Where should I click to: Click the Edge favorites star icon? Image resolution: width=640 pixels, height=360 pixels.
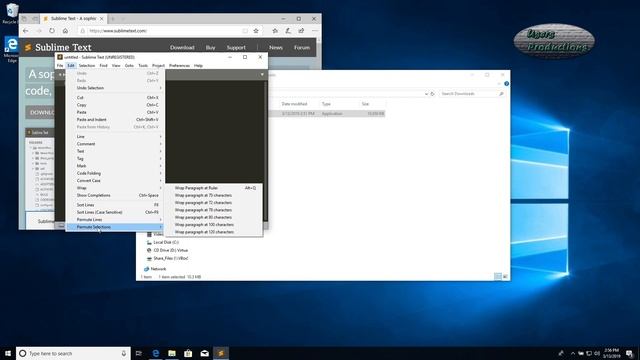[x=256, y=31]
